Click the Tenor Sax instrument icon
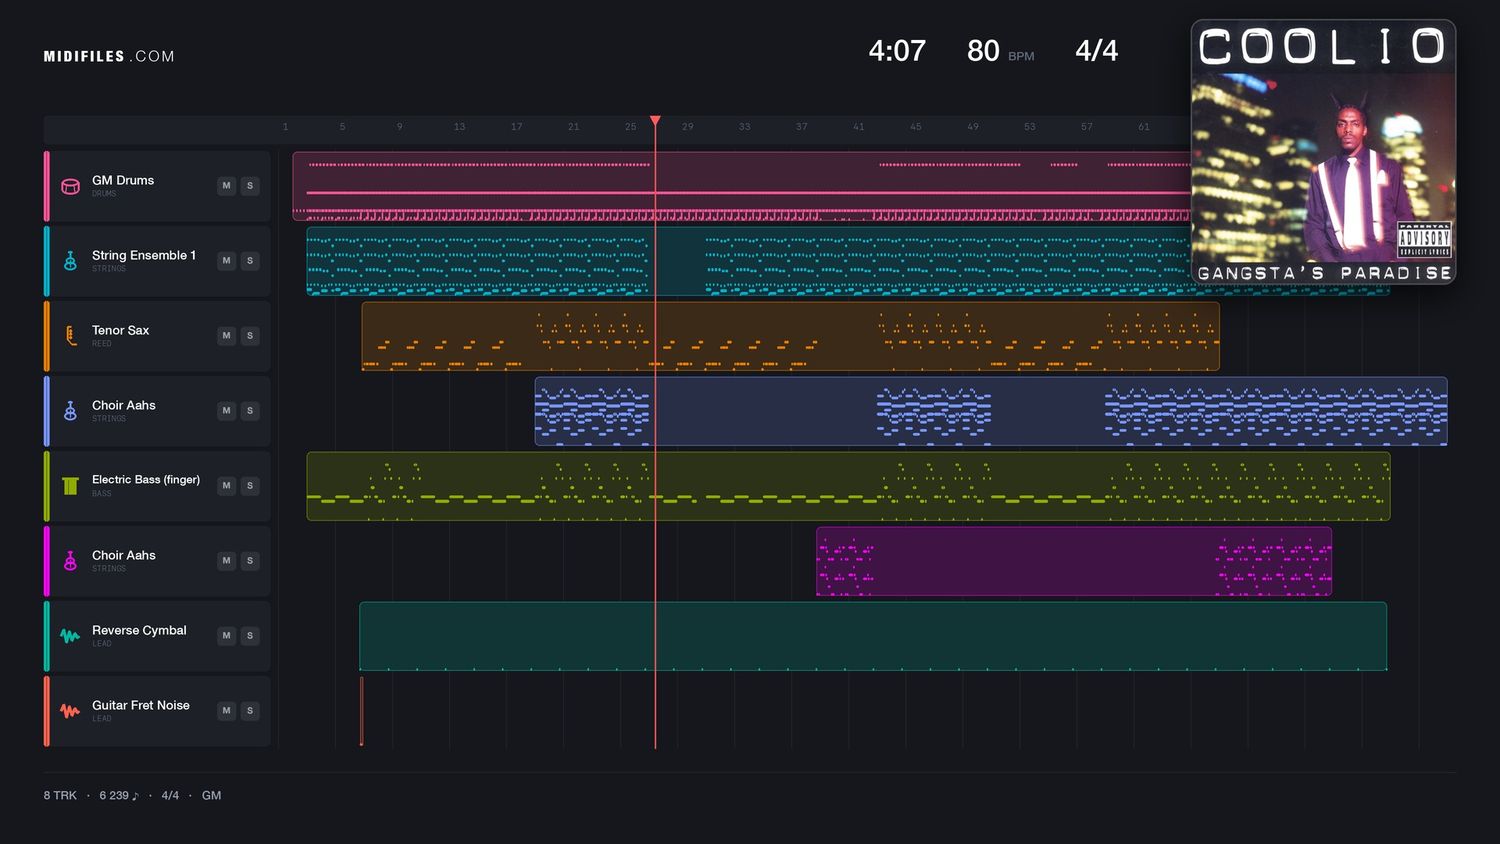 pyautogui.click(x=70, y=336)
